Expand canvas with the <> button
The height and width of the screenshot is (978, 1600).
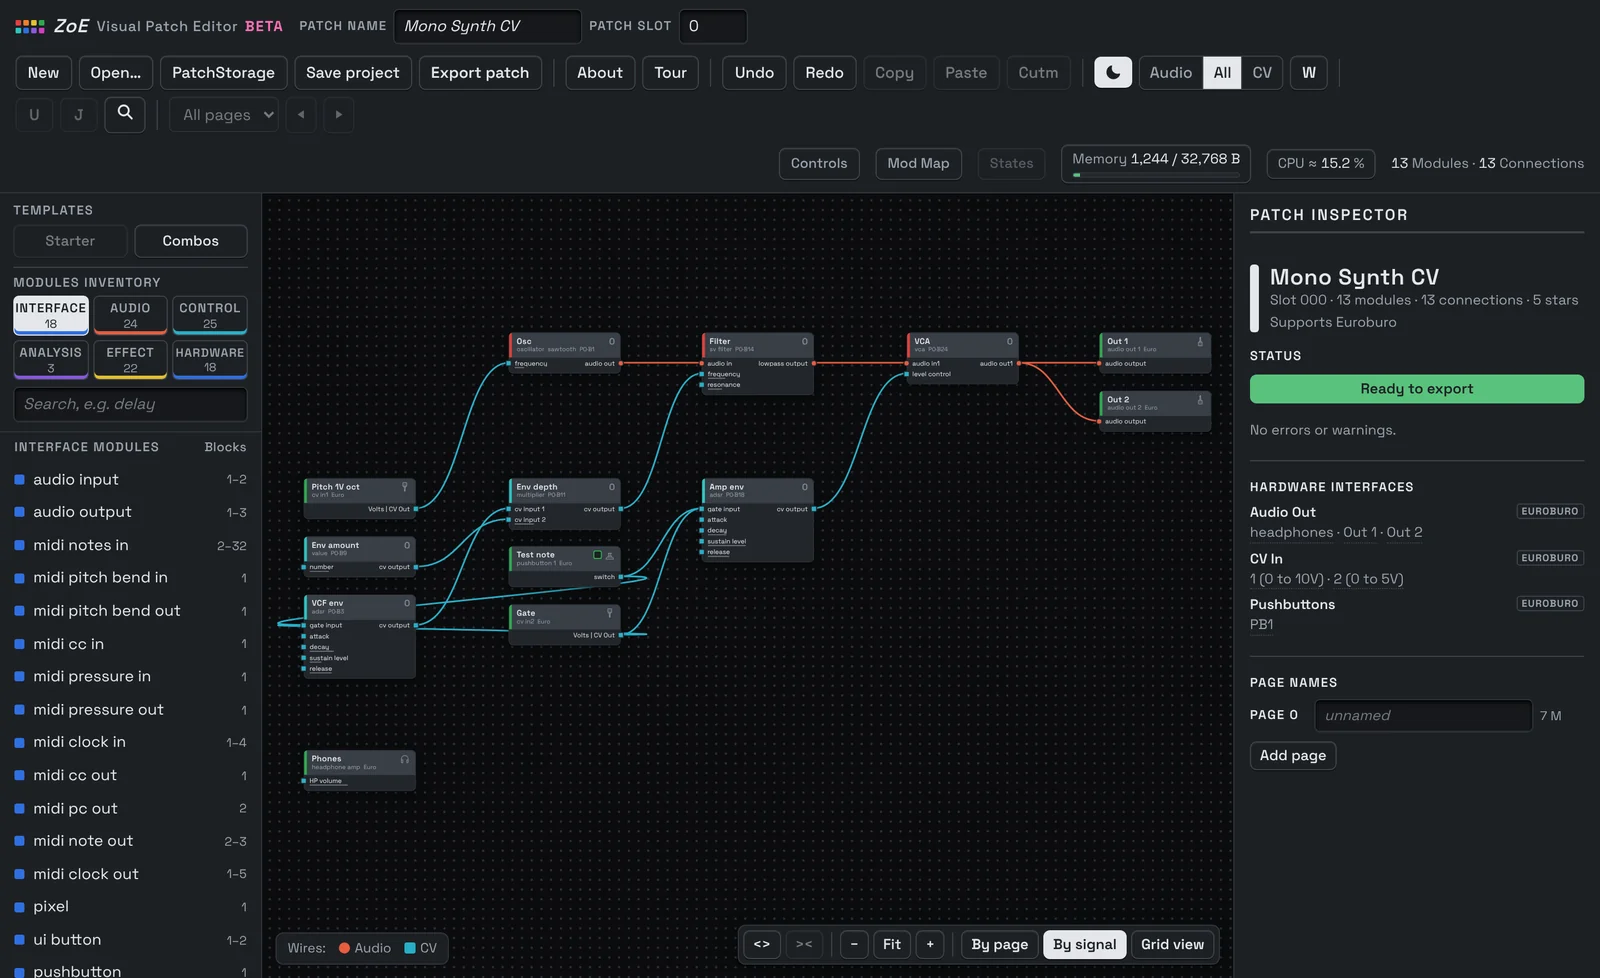[762, 944]
